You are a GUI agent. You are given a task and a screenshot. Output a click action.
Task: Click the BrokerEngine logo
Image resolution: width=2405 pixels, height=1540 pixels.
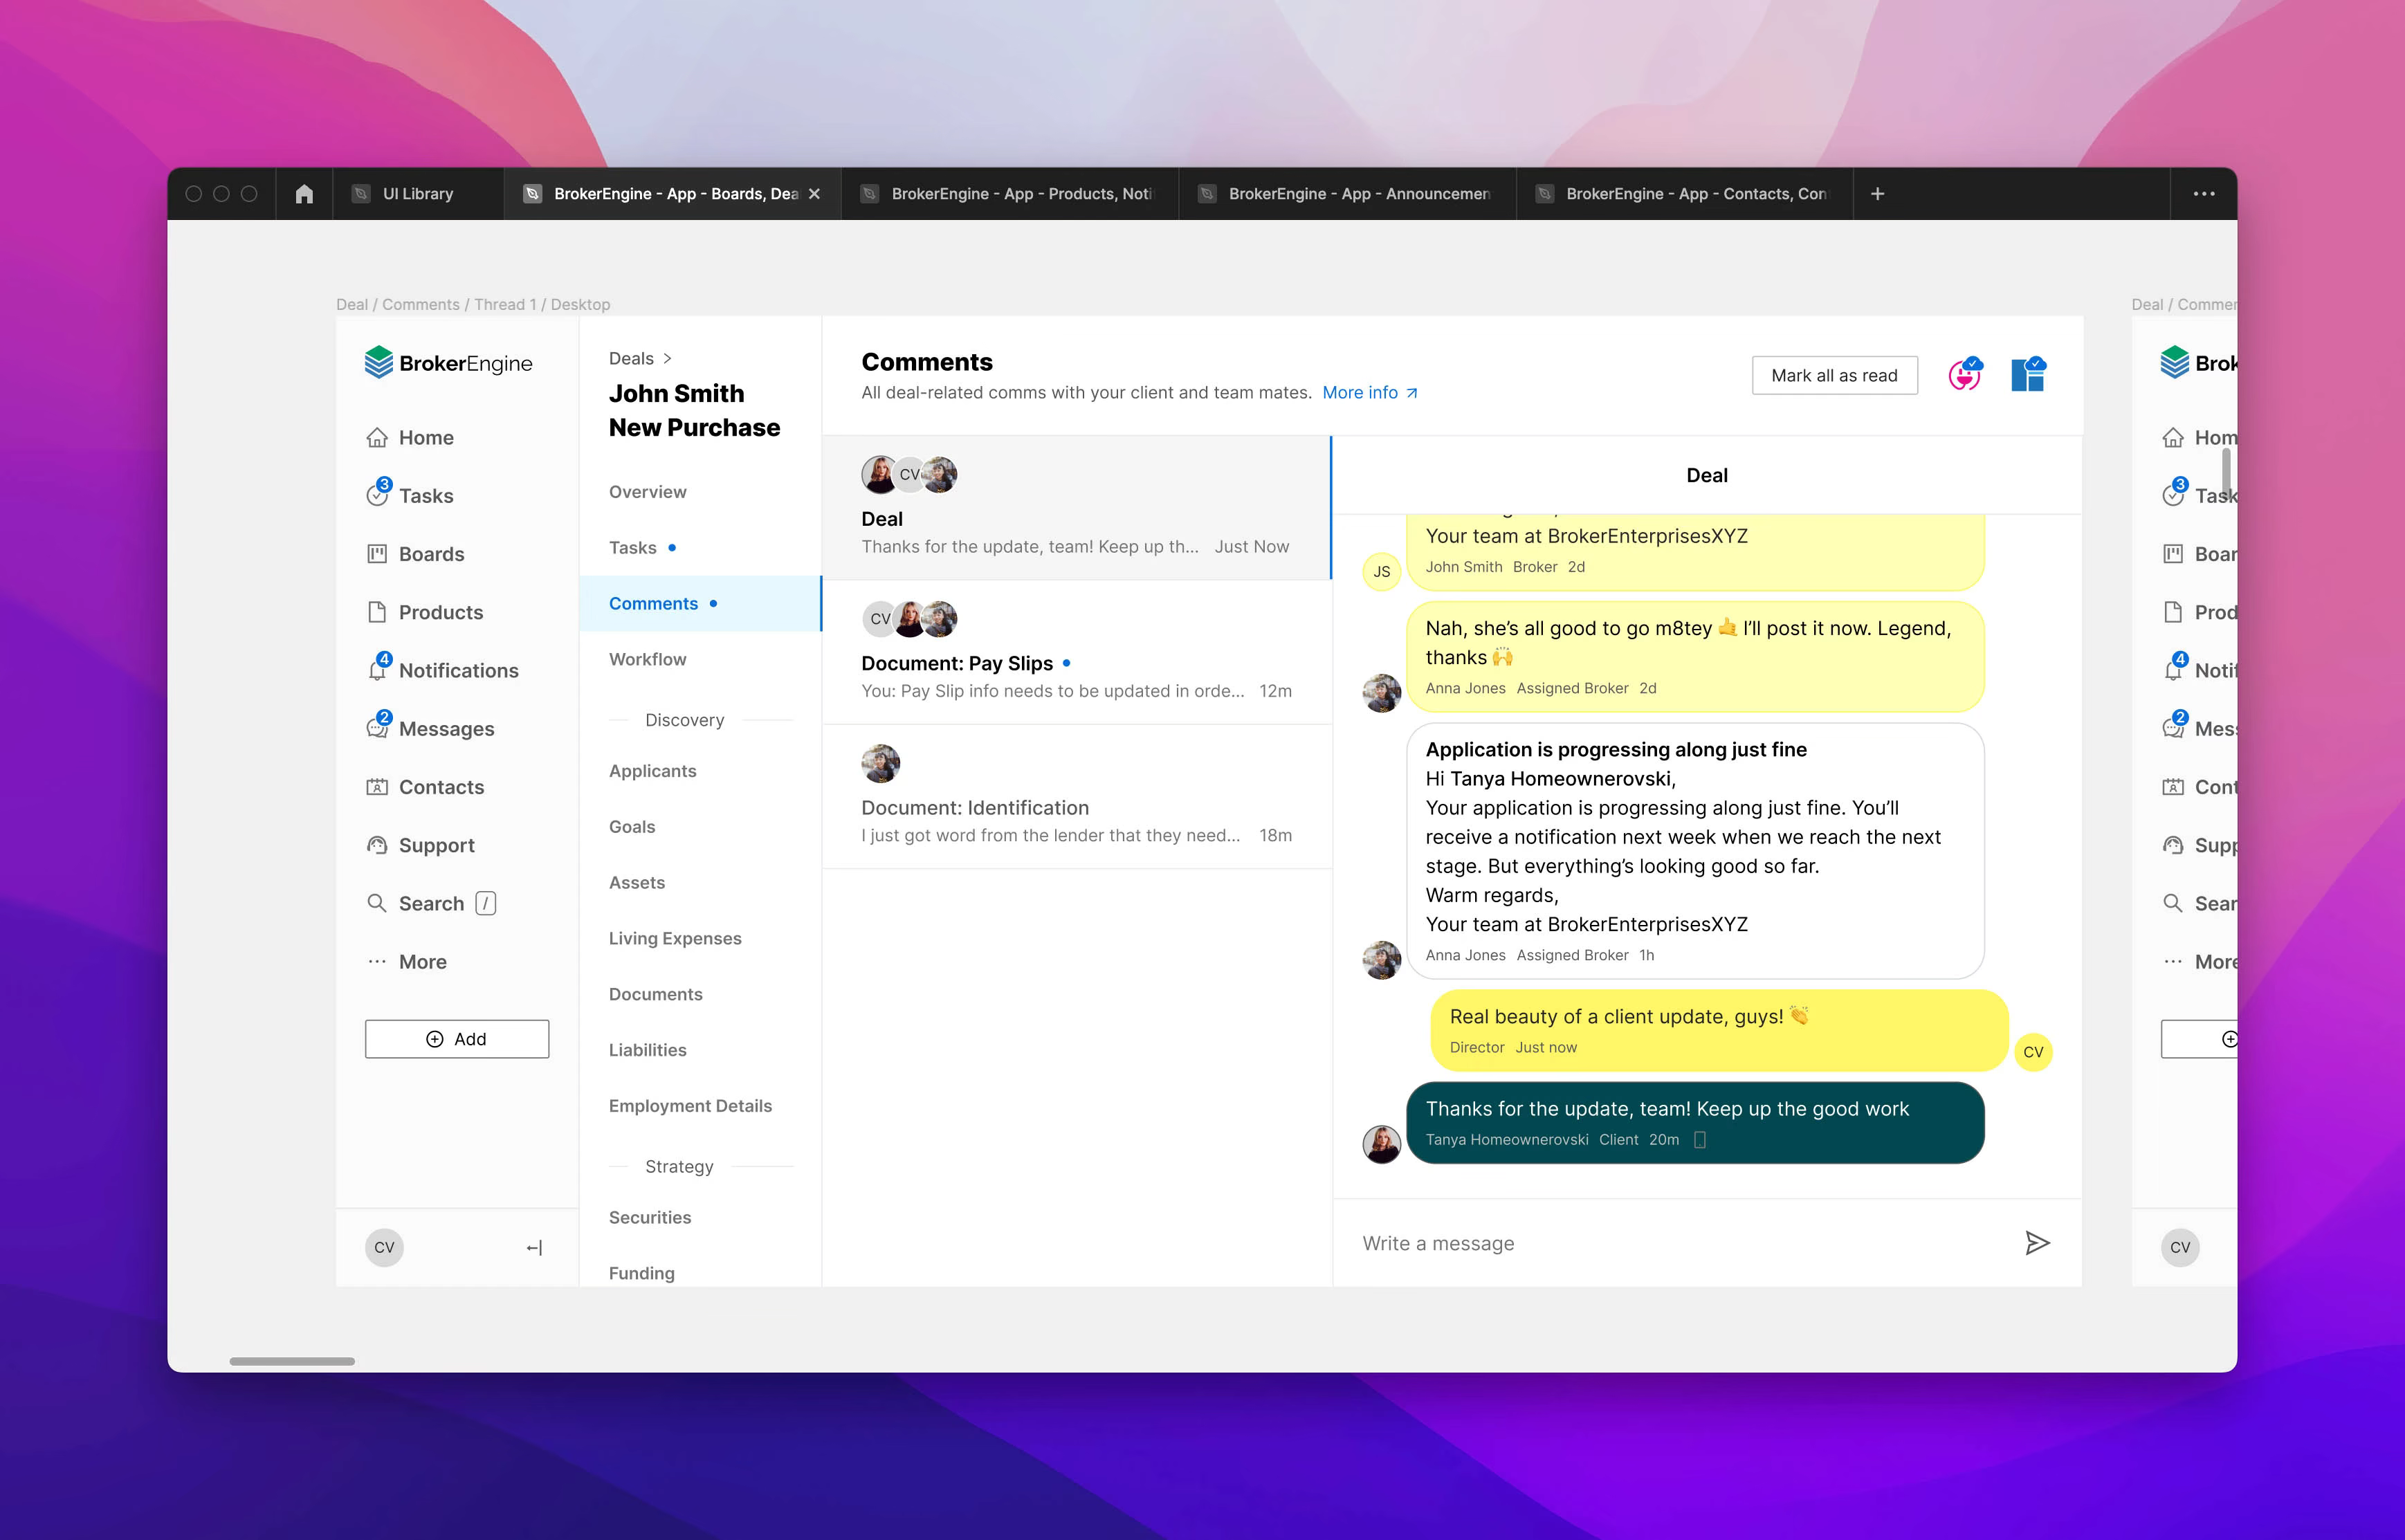(x=449, y=362)
